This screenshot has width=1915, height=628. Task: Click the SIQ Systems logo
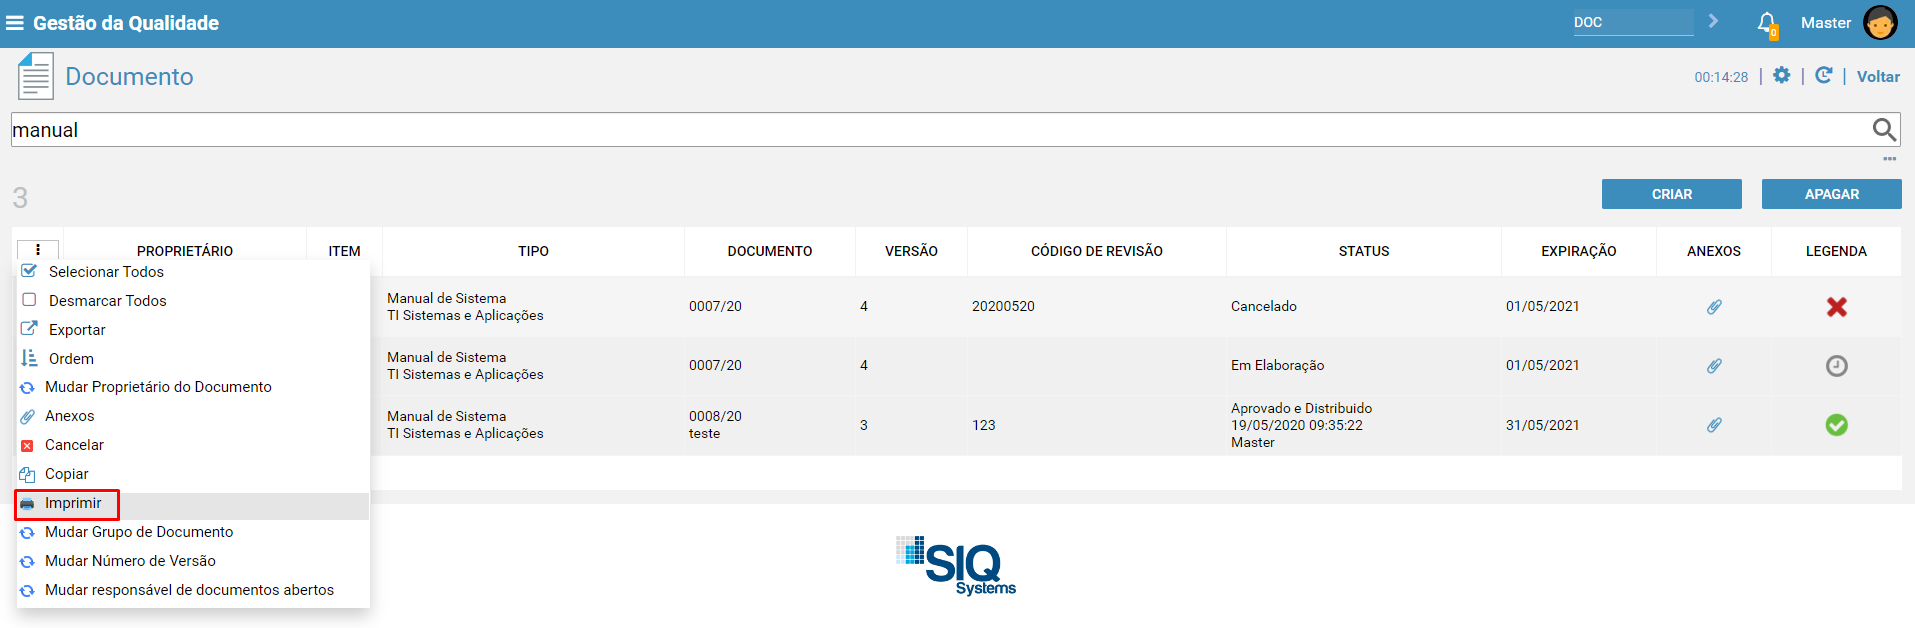[956, 566]
